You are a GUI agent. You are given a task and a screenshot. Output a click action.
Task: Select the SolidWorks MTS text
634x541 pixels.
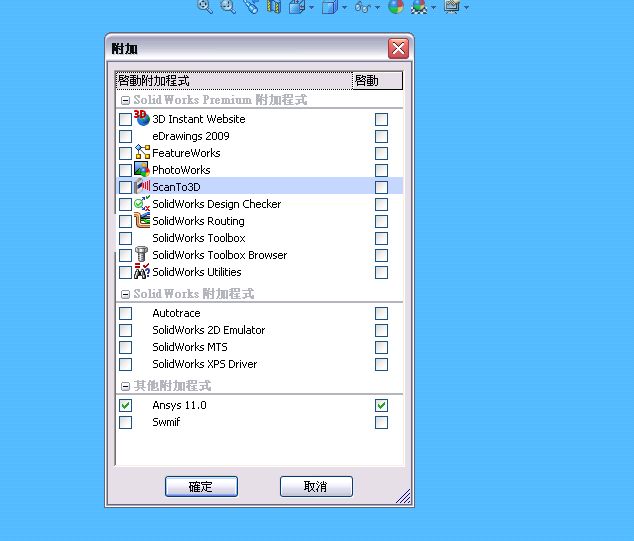[x=190, y=347]
